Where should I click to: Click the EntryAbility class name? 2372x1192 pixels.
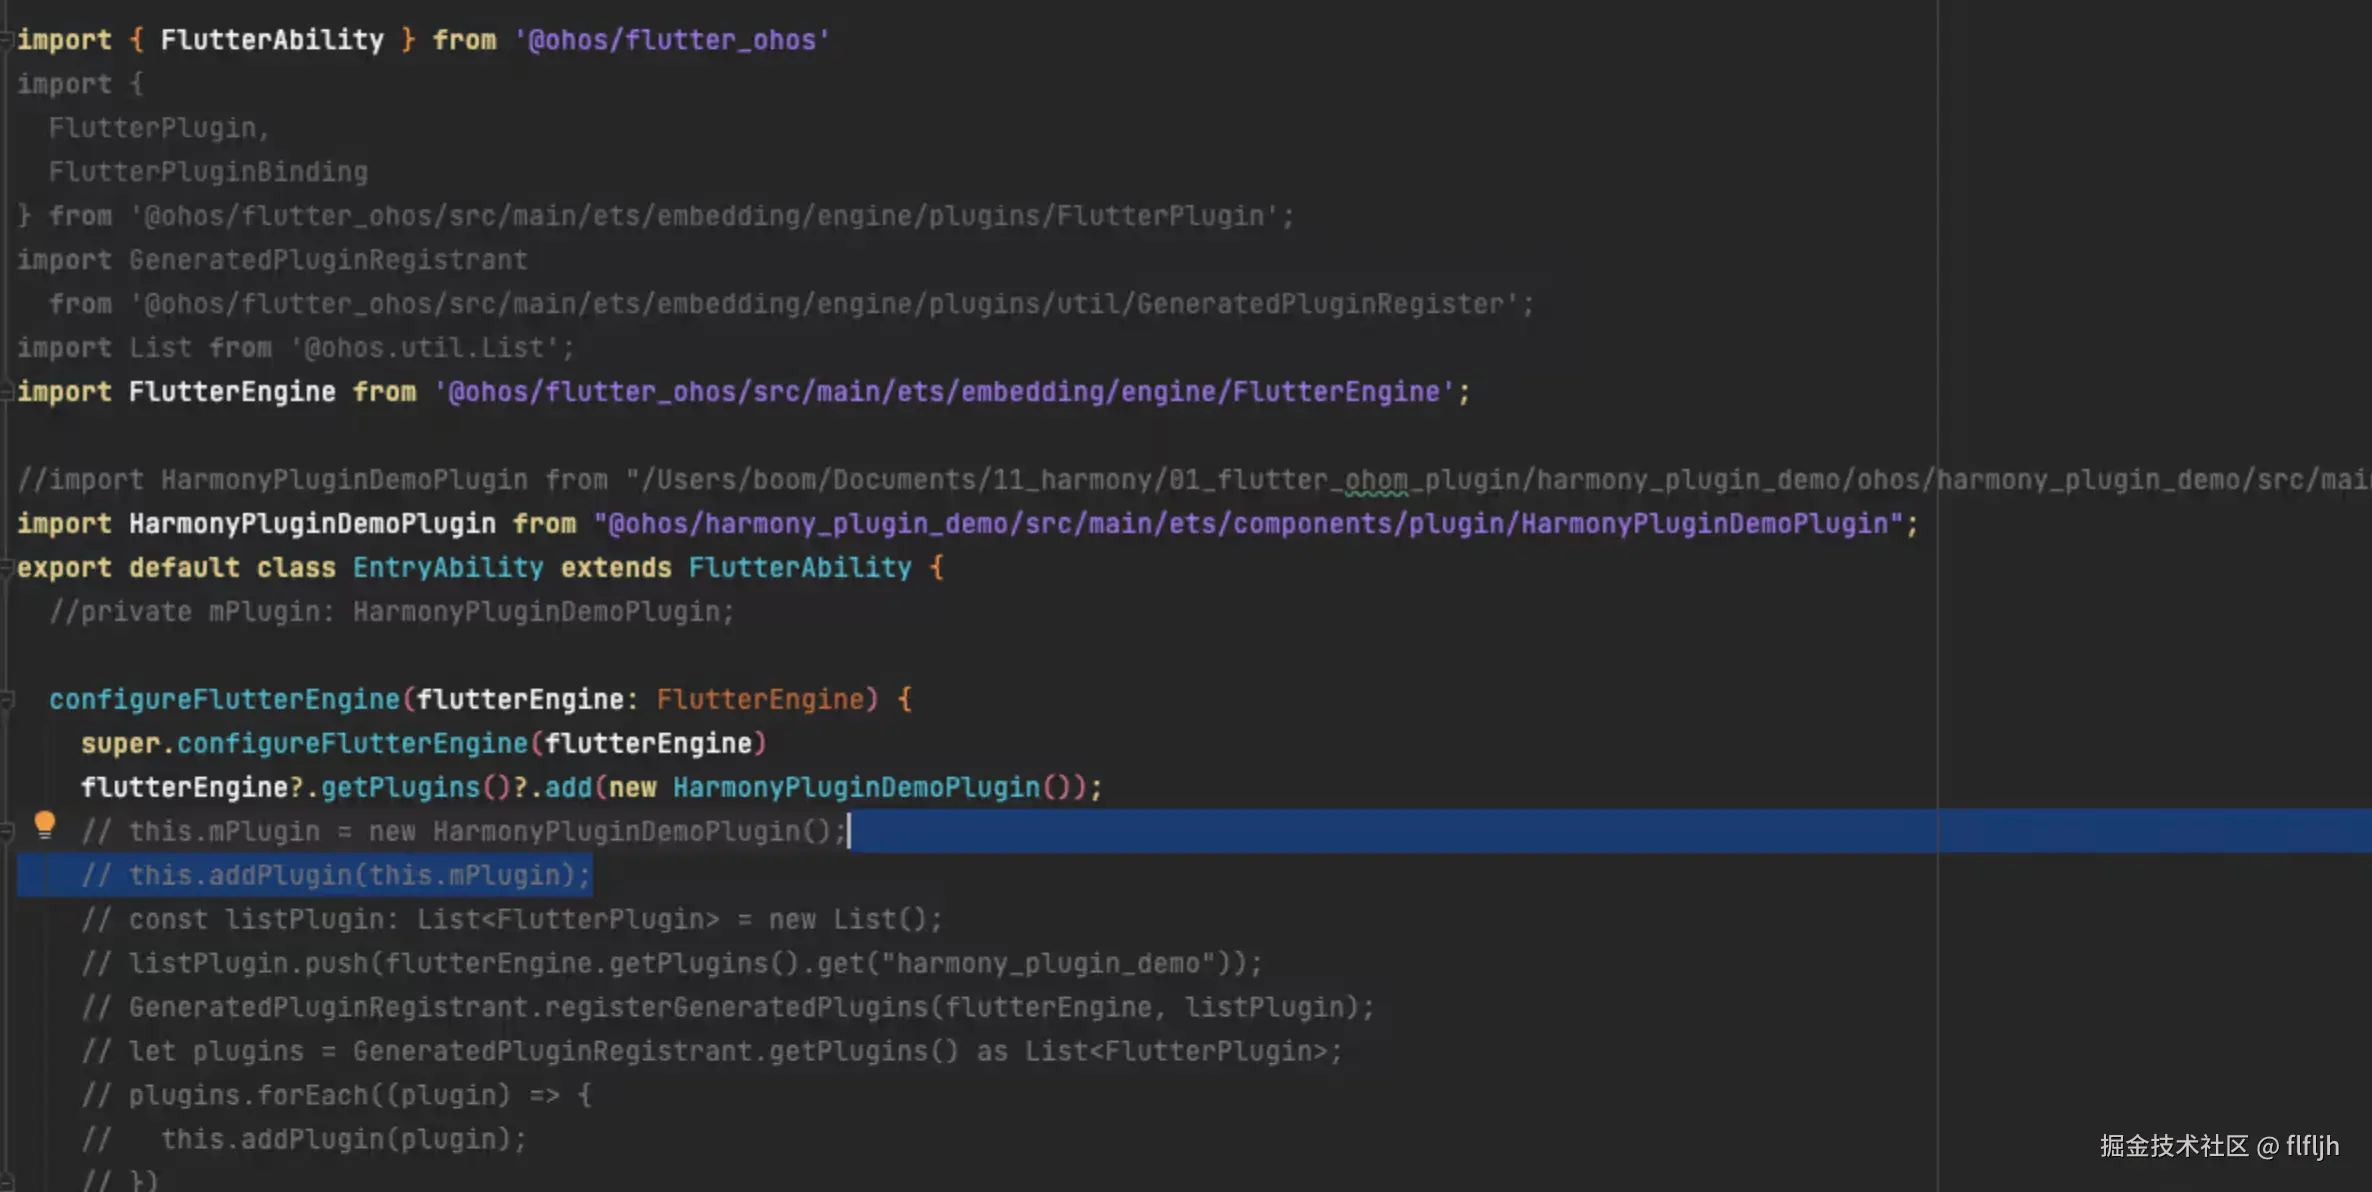coord(447,568)
